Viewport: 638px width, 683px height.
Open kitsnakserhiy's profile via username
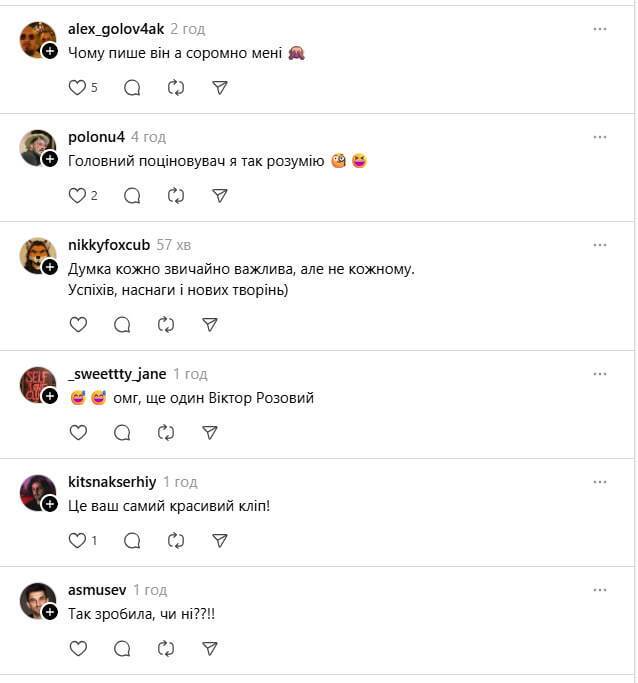click(111, 481)
